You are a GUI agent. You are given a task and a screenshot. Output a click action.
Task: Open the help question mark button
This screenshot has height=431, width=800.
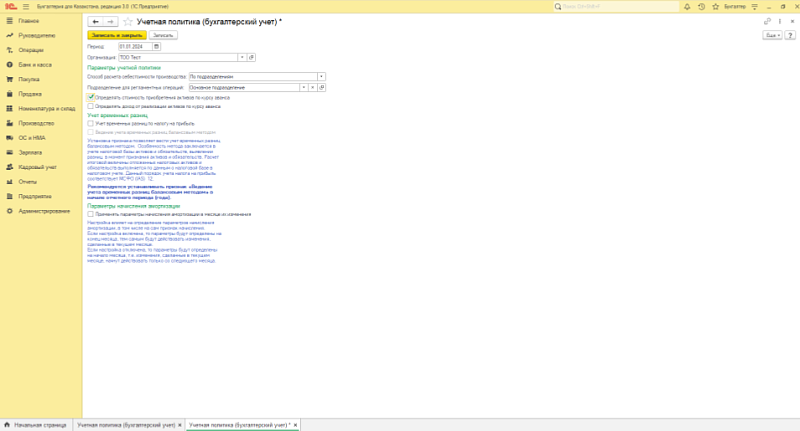click(x=790, y=34)
